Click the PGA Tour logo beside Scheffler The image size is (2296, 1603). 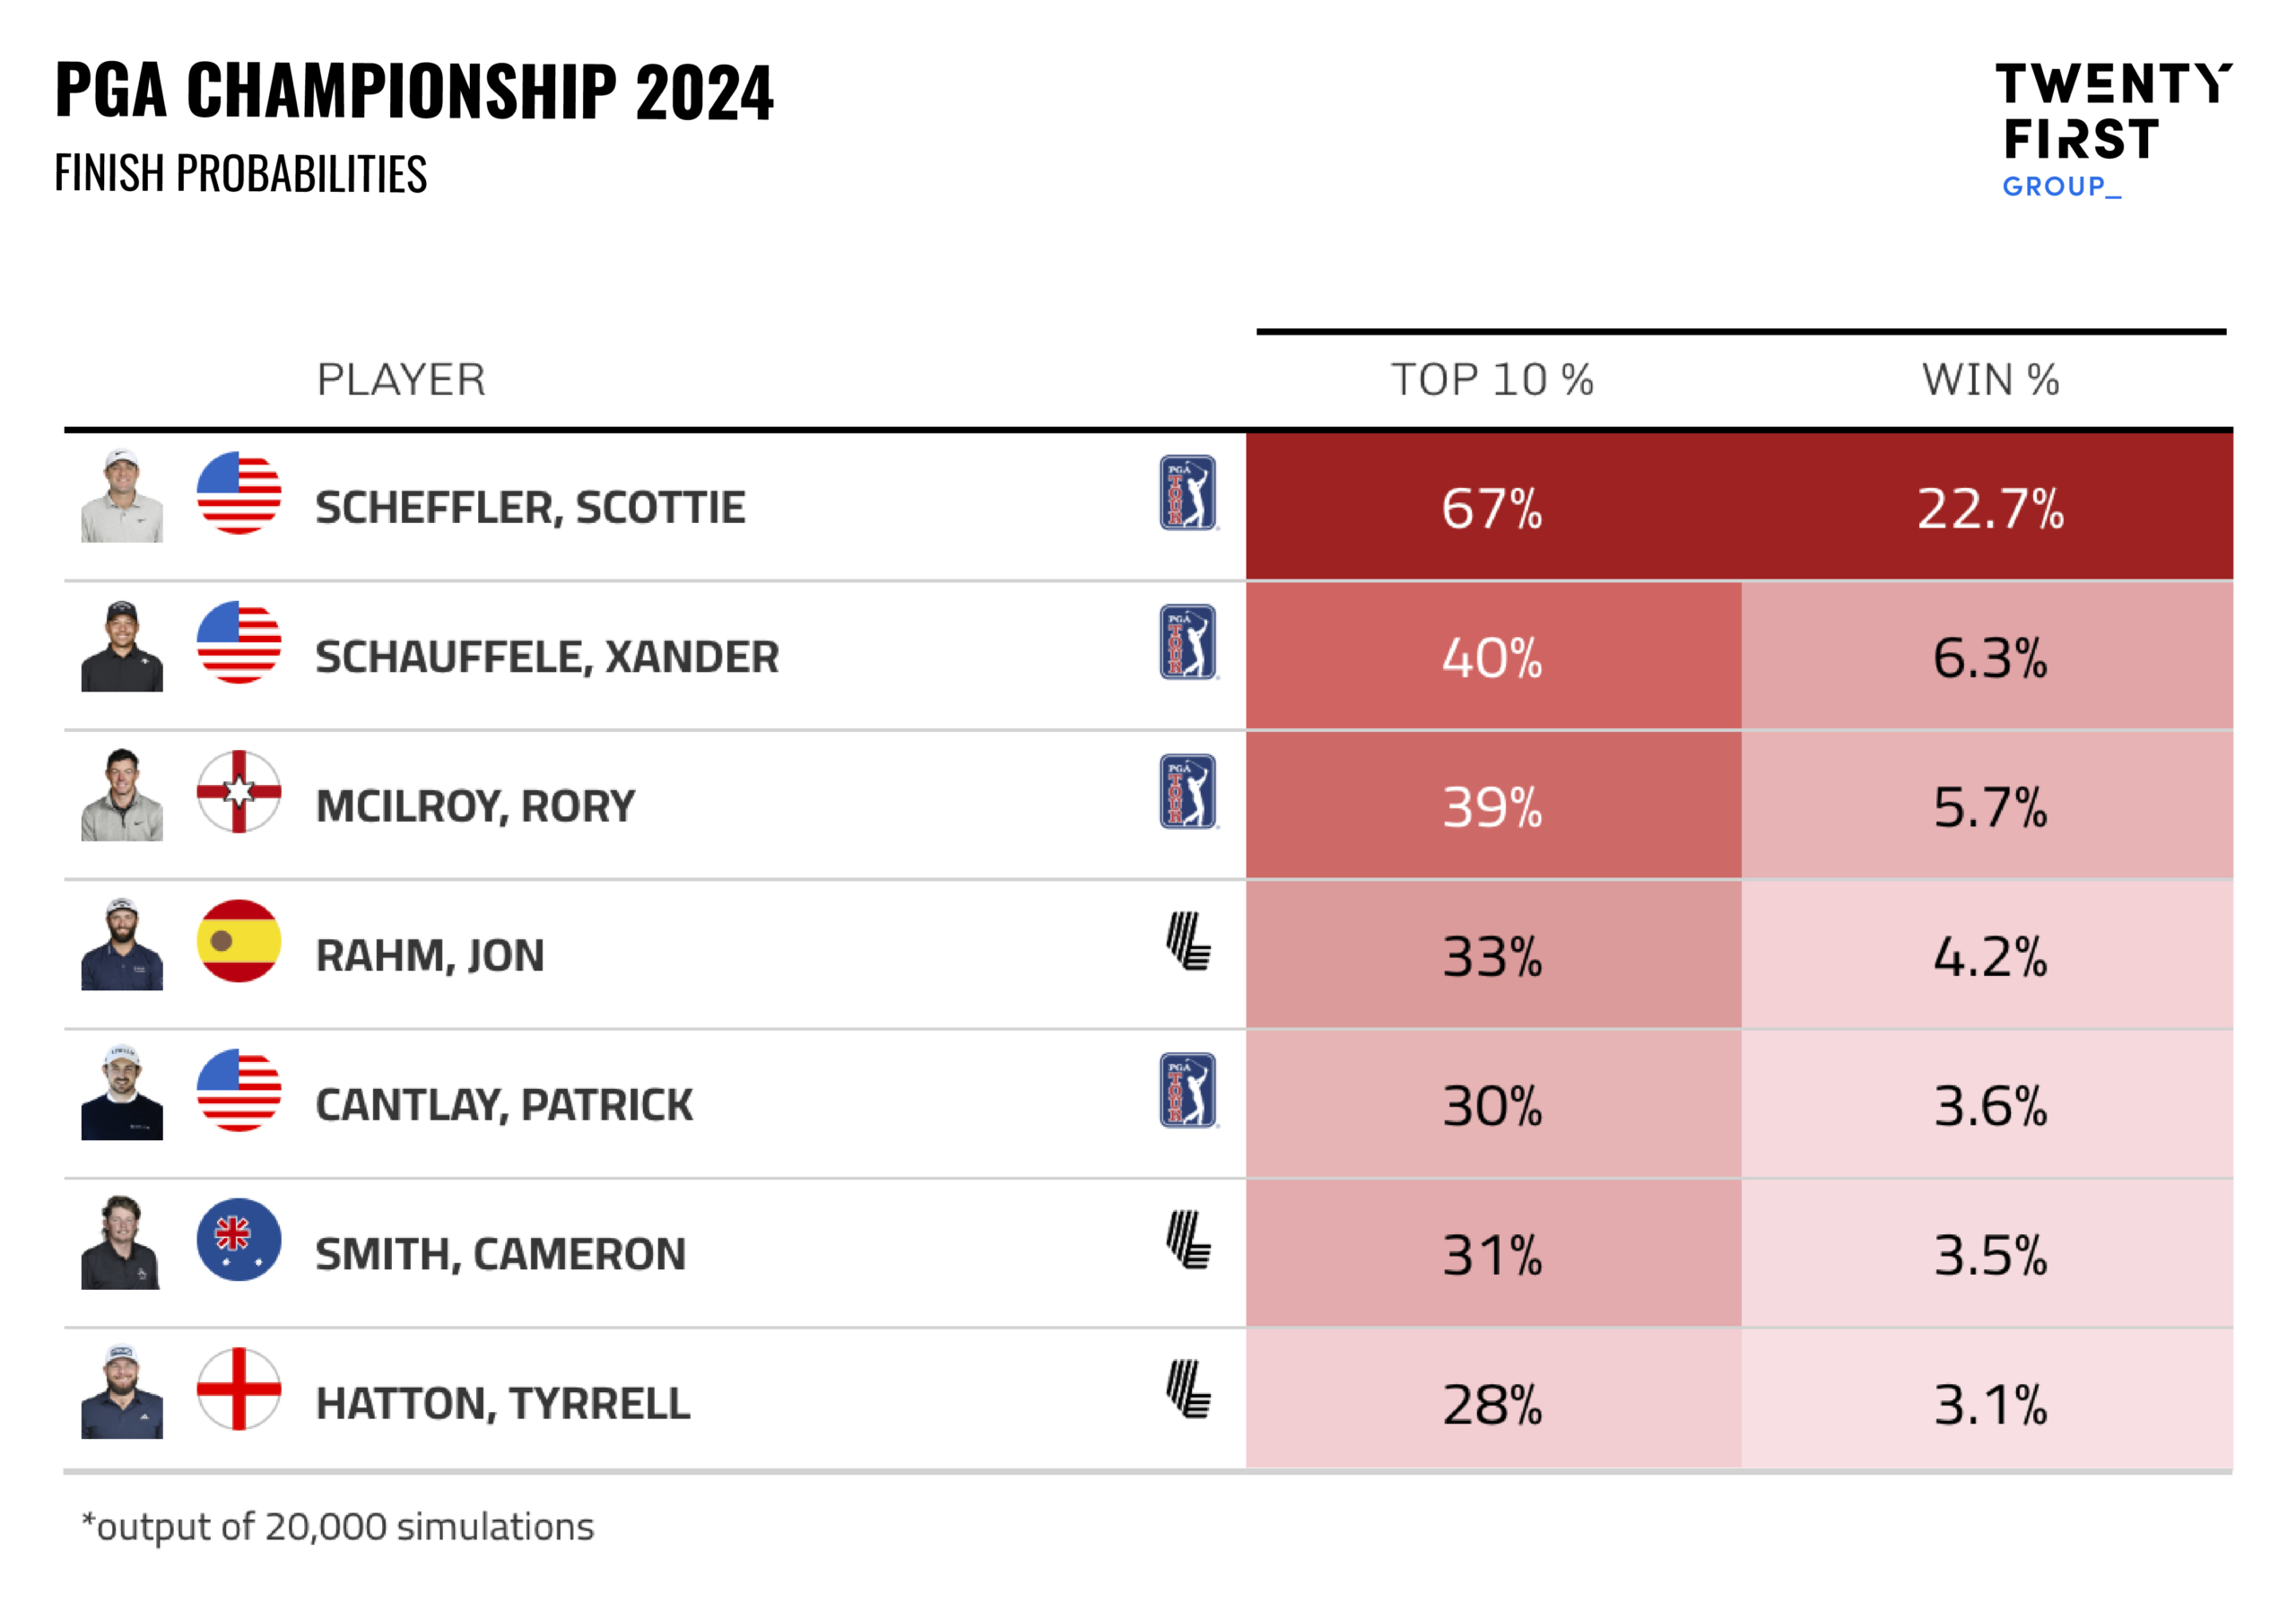point(1187,492)
